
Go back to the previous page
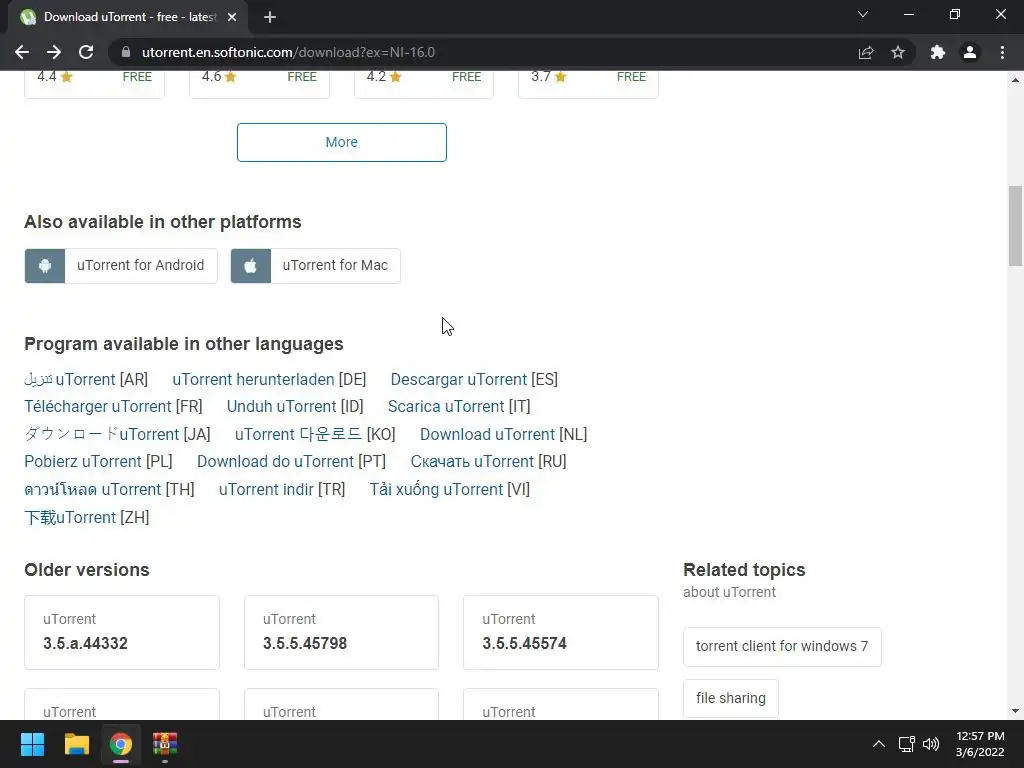(22, 52)
